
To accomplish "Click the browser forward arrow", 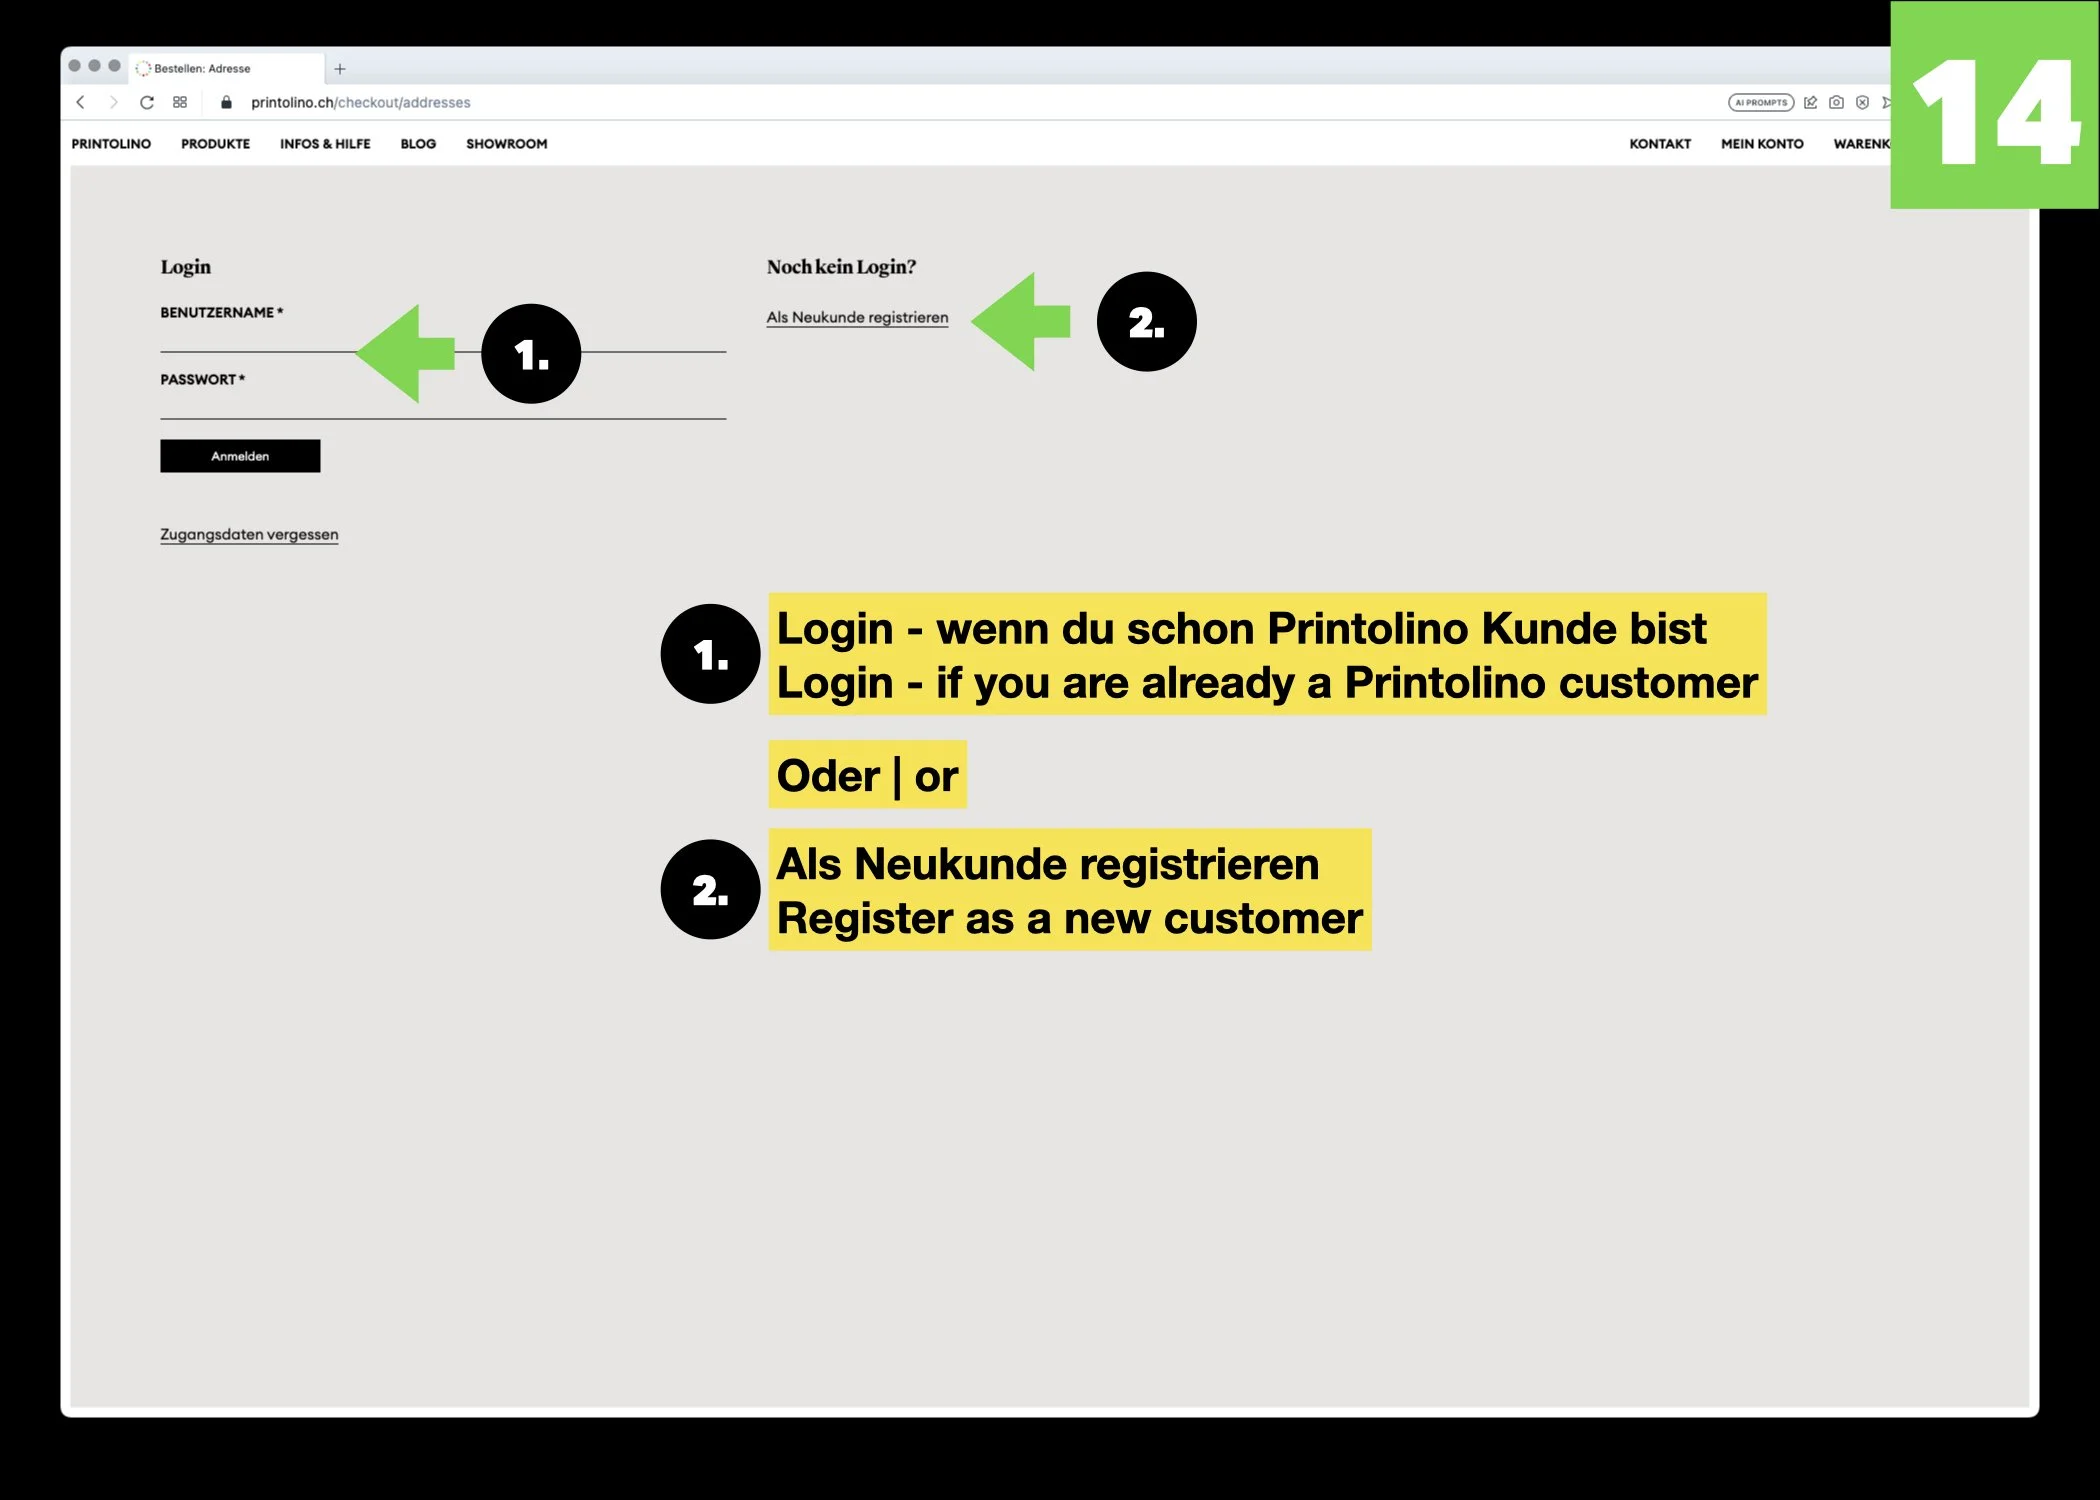I will pyautogui.click(x=113, y=102).
